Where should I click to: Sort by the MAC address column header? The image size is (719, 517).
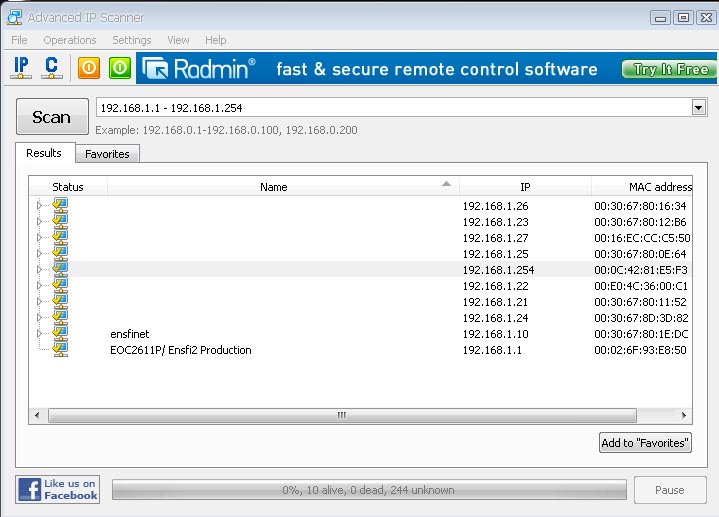click(x=642, y=187)
